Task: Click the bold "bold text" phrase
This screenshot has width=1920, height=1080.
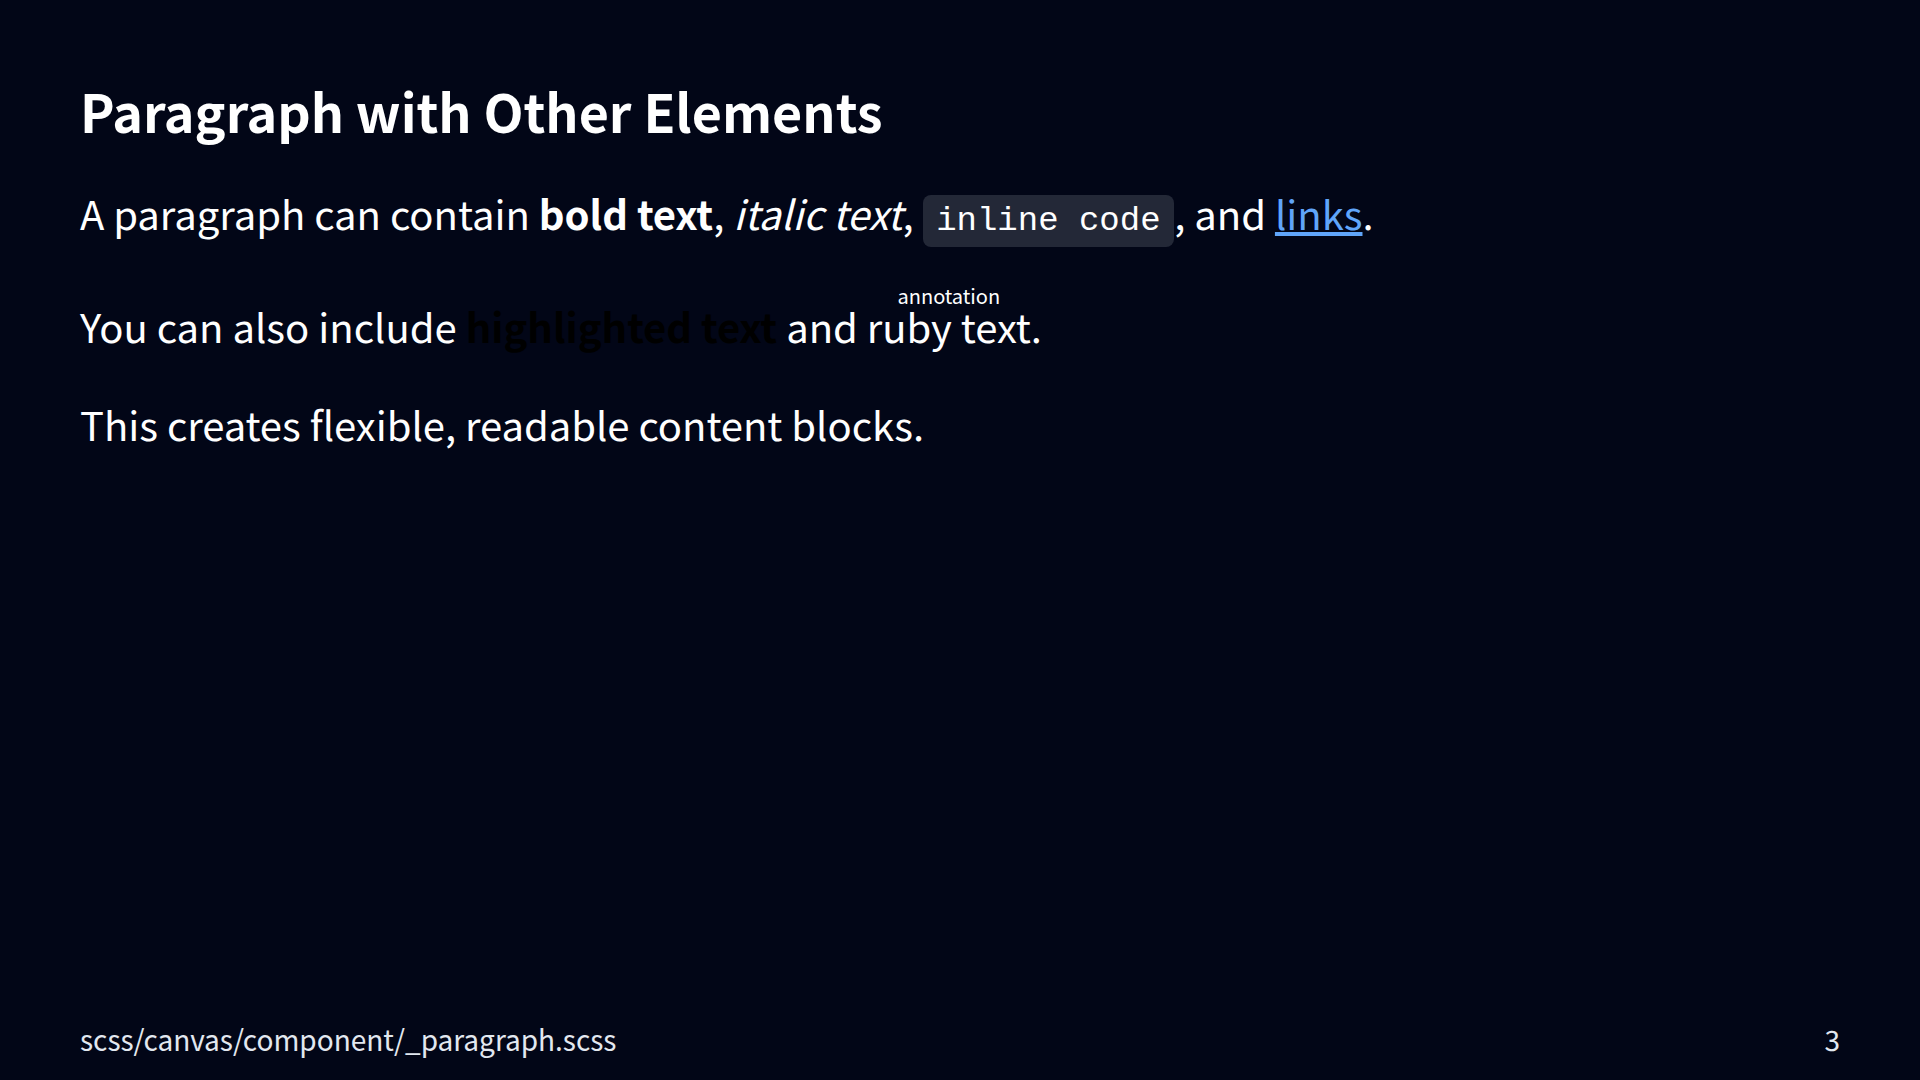Action: [625, 217]
